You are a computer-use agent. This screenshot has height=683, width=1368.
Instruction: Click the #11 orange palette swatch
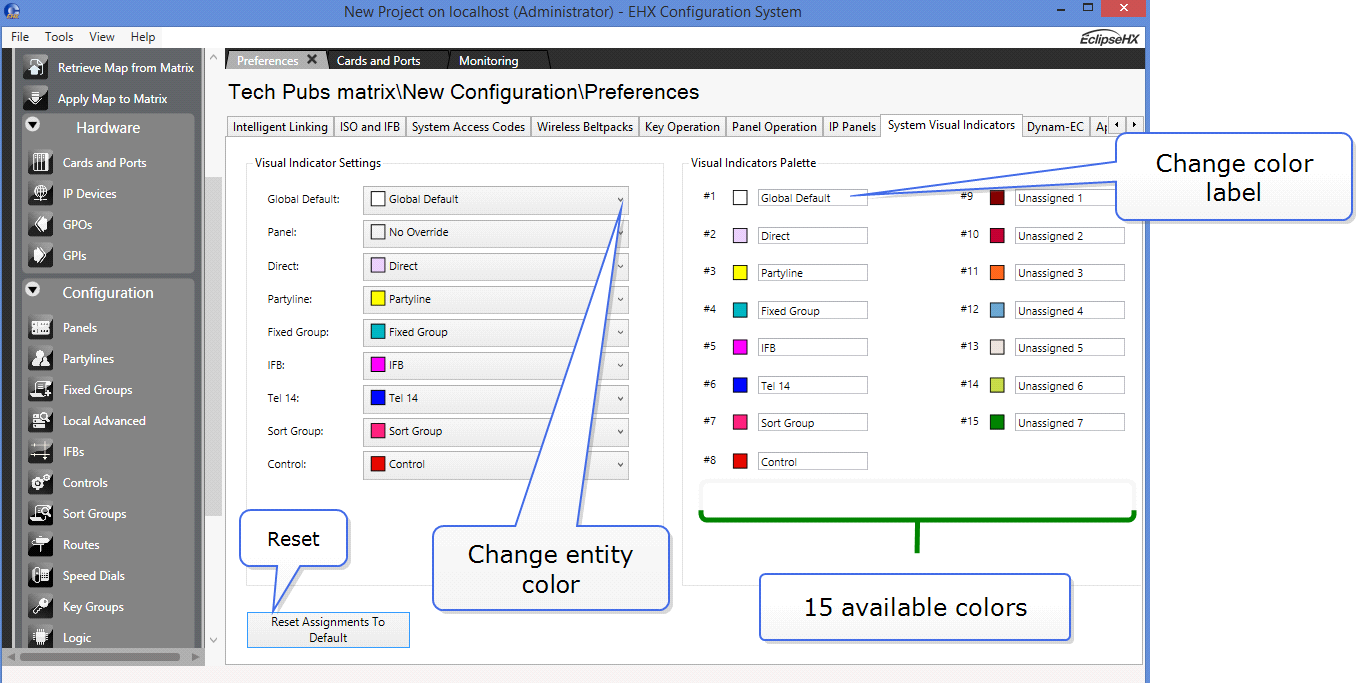997,272
